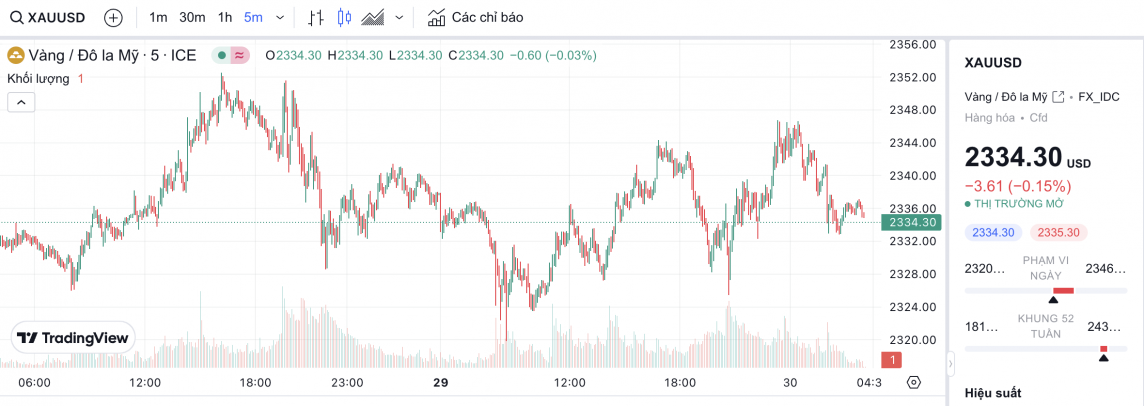
Task: Collapse the indicator legend with chevron
Action: [x=21, y=101]
